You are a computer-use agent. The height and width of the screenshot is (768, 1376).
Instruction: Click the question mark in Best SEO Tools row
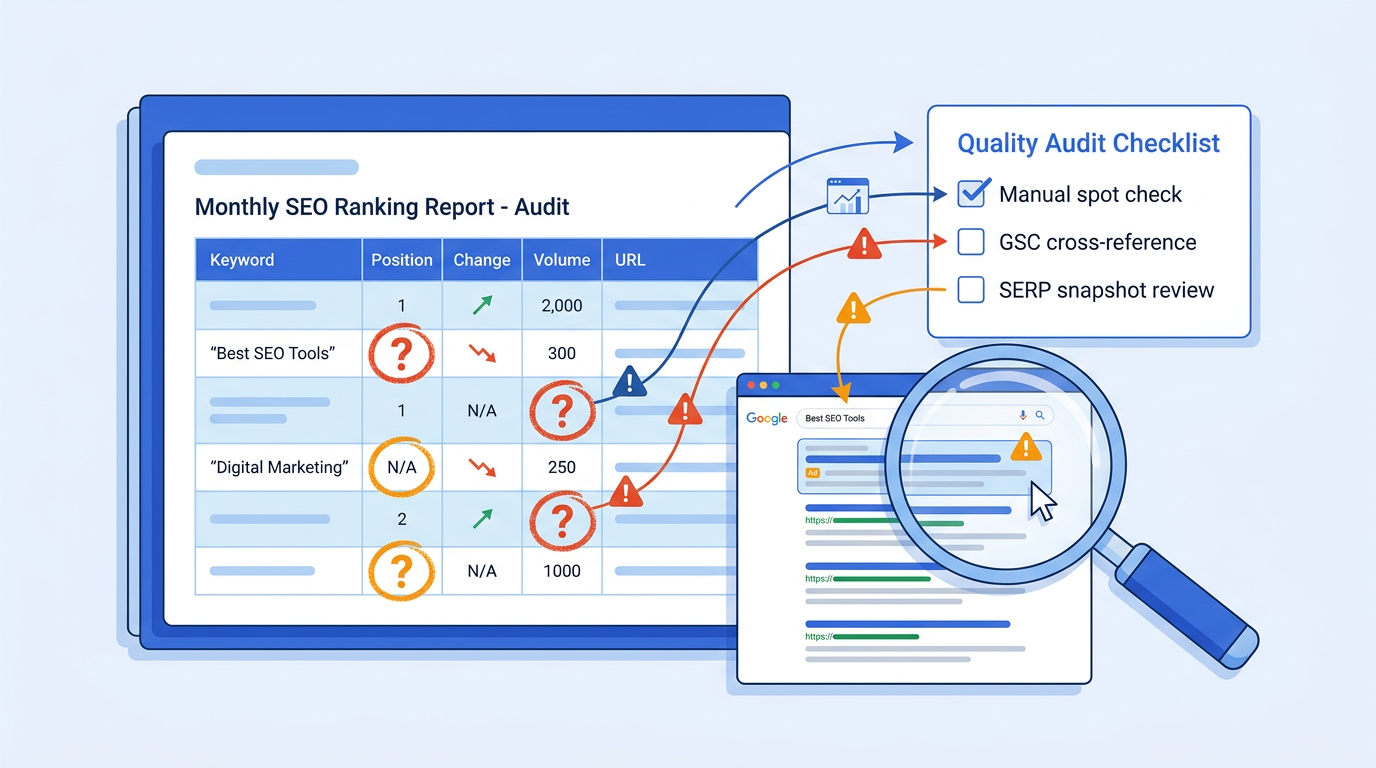point(402,353)
